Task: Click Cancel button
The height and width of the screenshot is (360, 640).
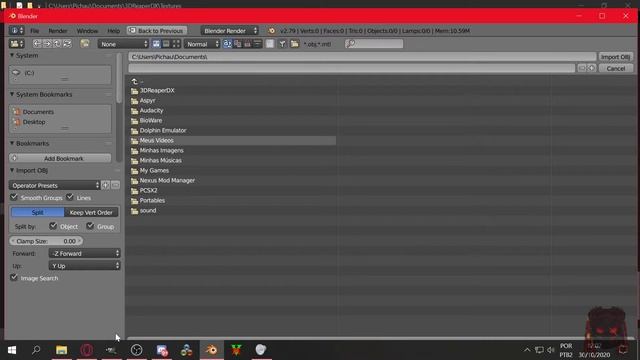Action: click(x=616, y=68)
